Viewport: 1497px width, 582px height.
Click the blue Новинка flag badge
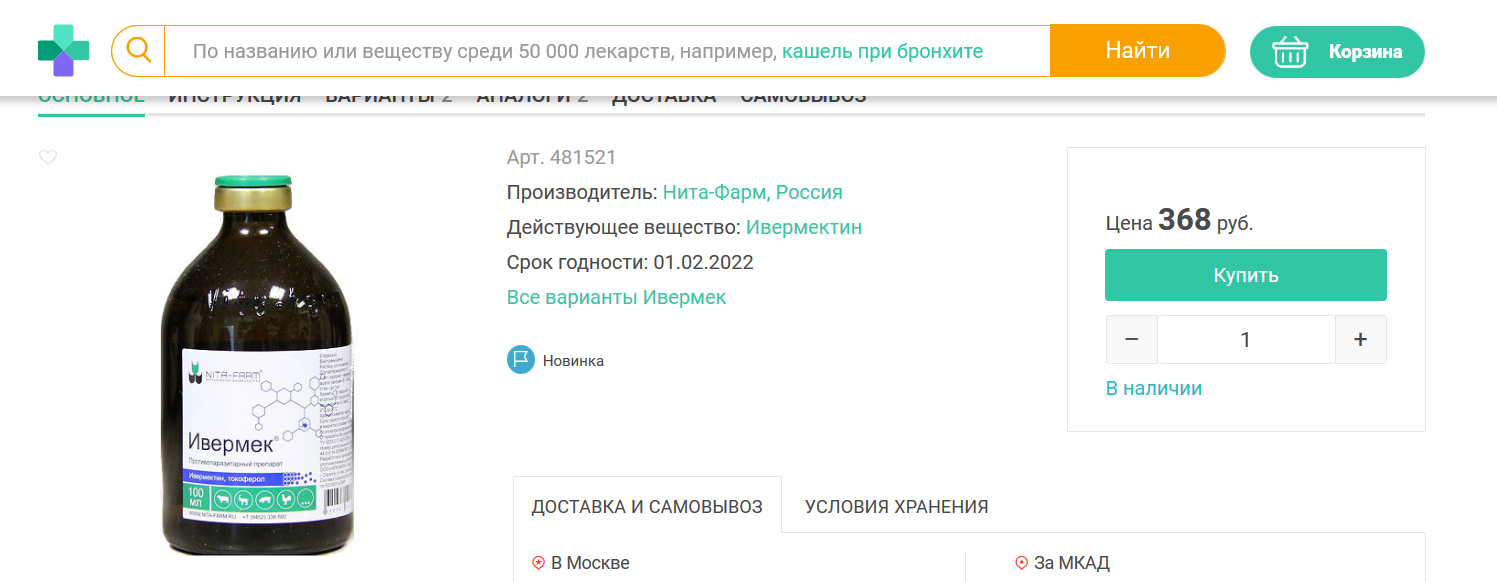tap(520, 360)
